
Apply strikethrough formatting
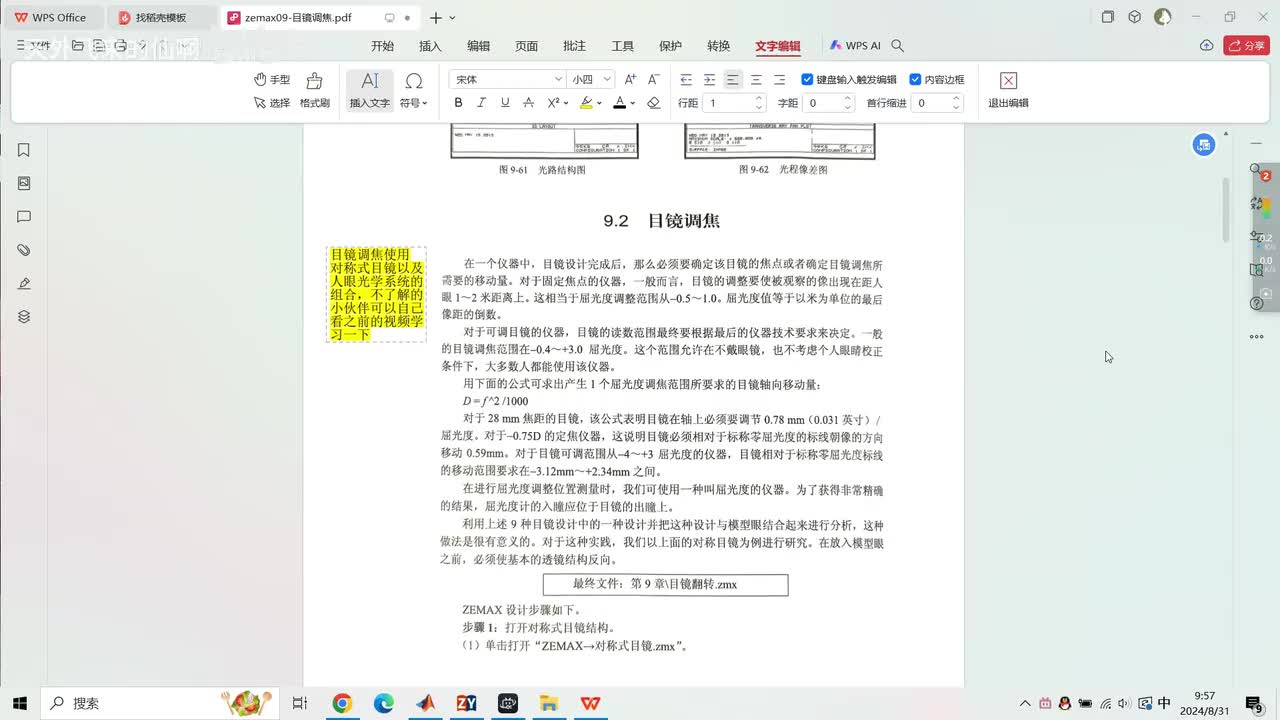point(528,103)
